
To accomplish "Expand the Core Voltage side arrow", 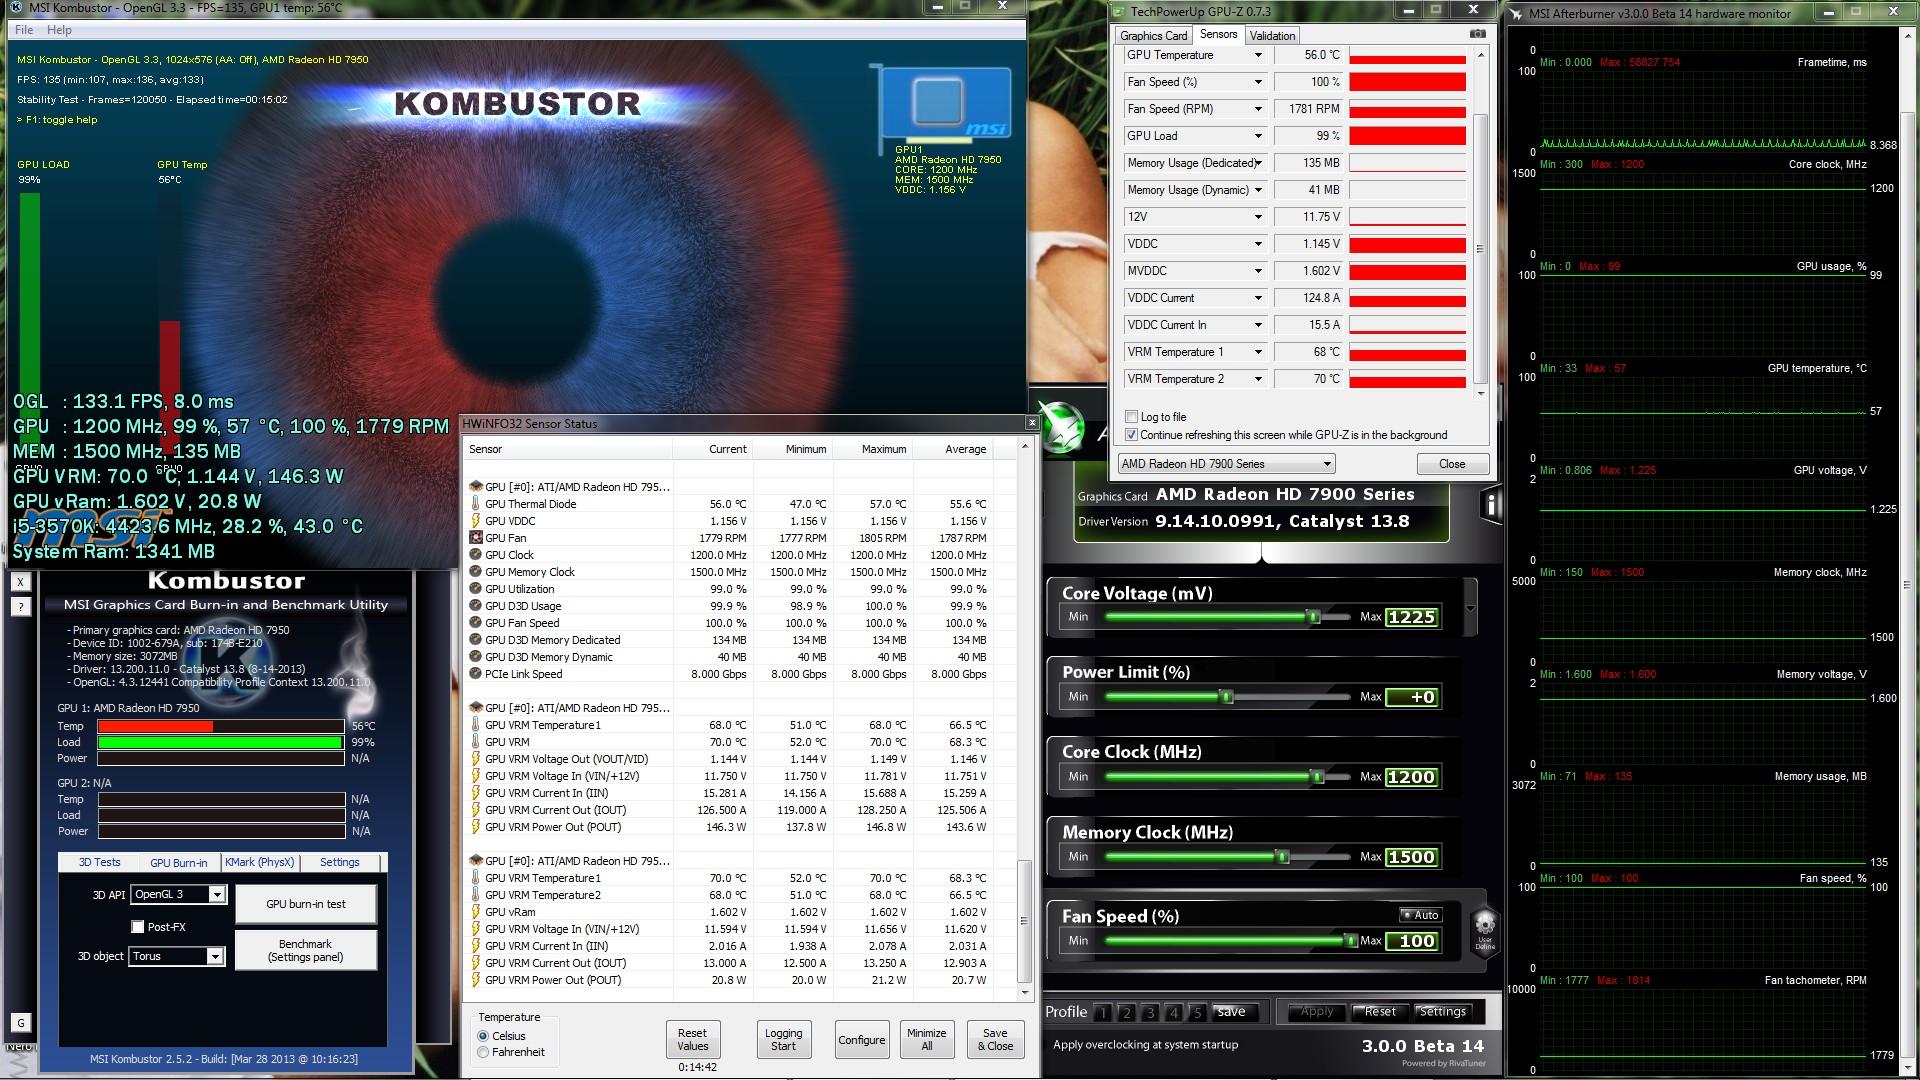I will tap(1470, 608).
